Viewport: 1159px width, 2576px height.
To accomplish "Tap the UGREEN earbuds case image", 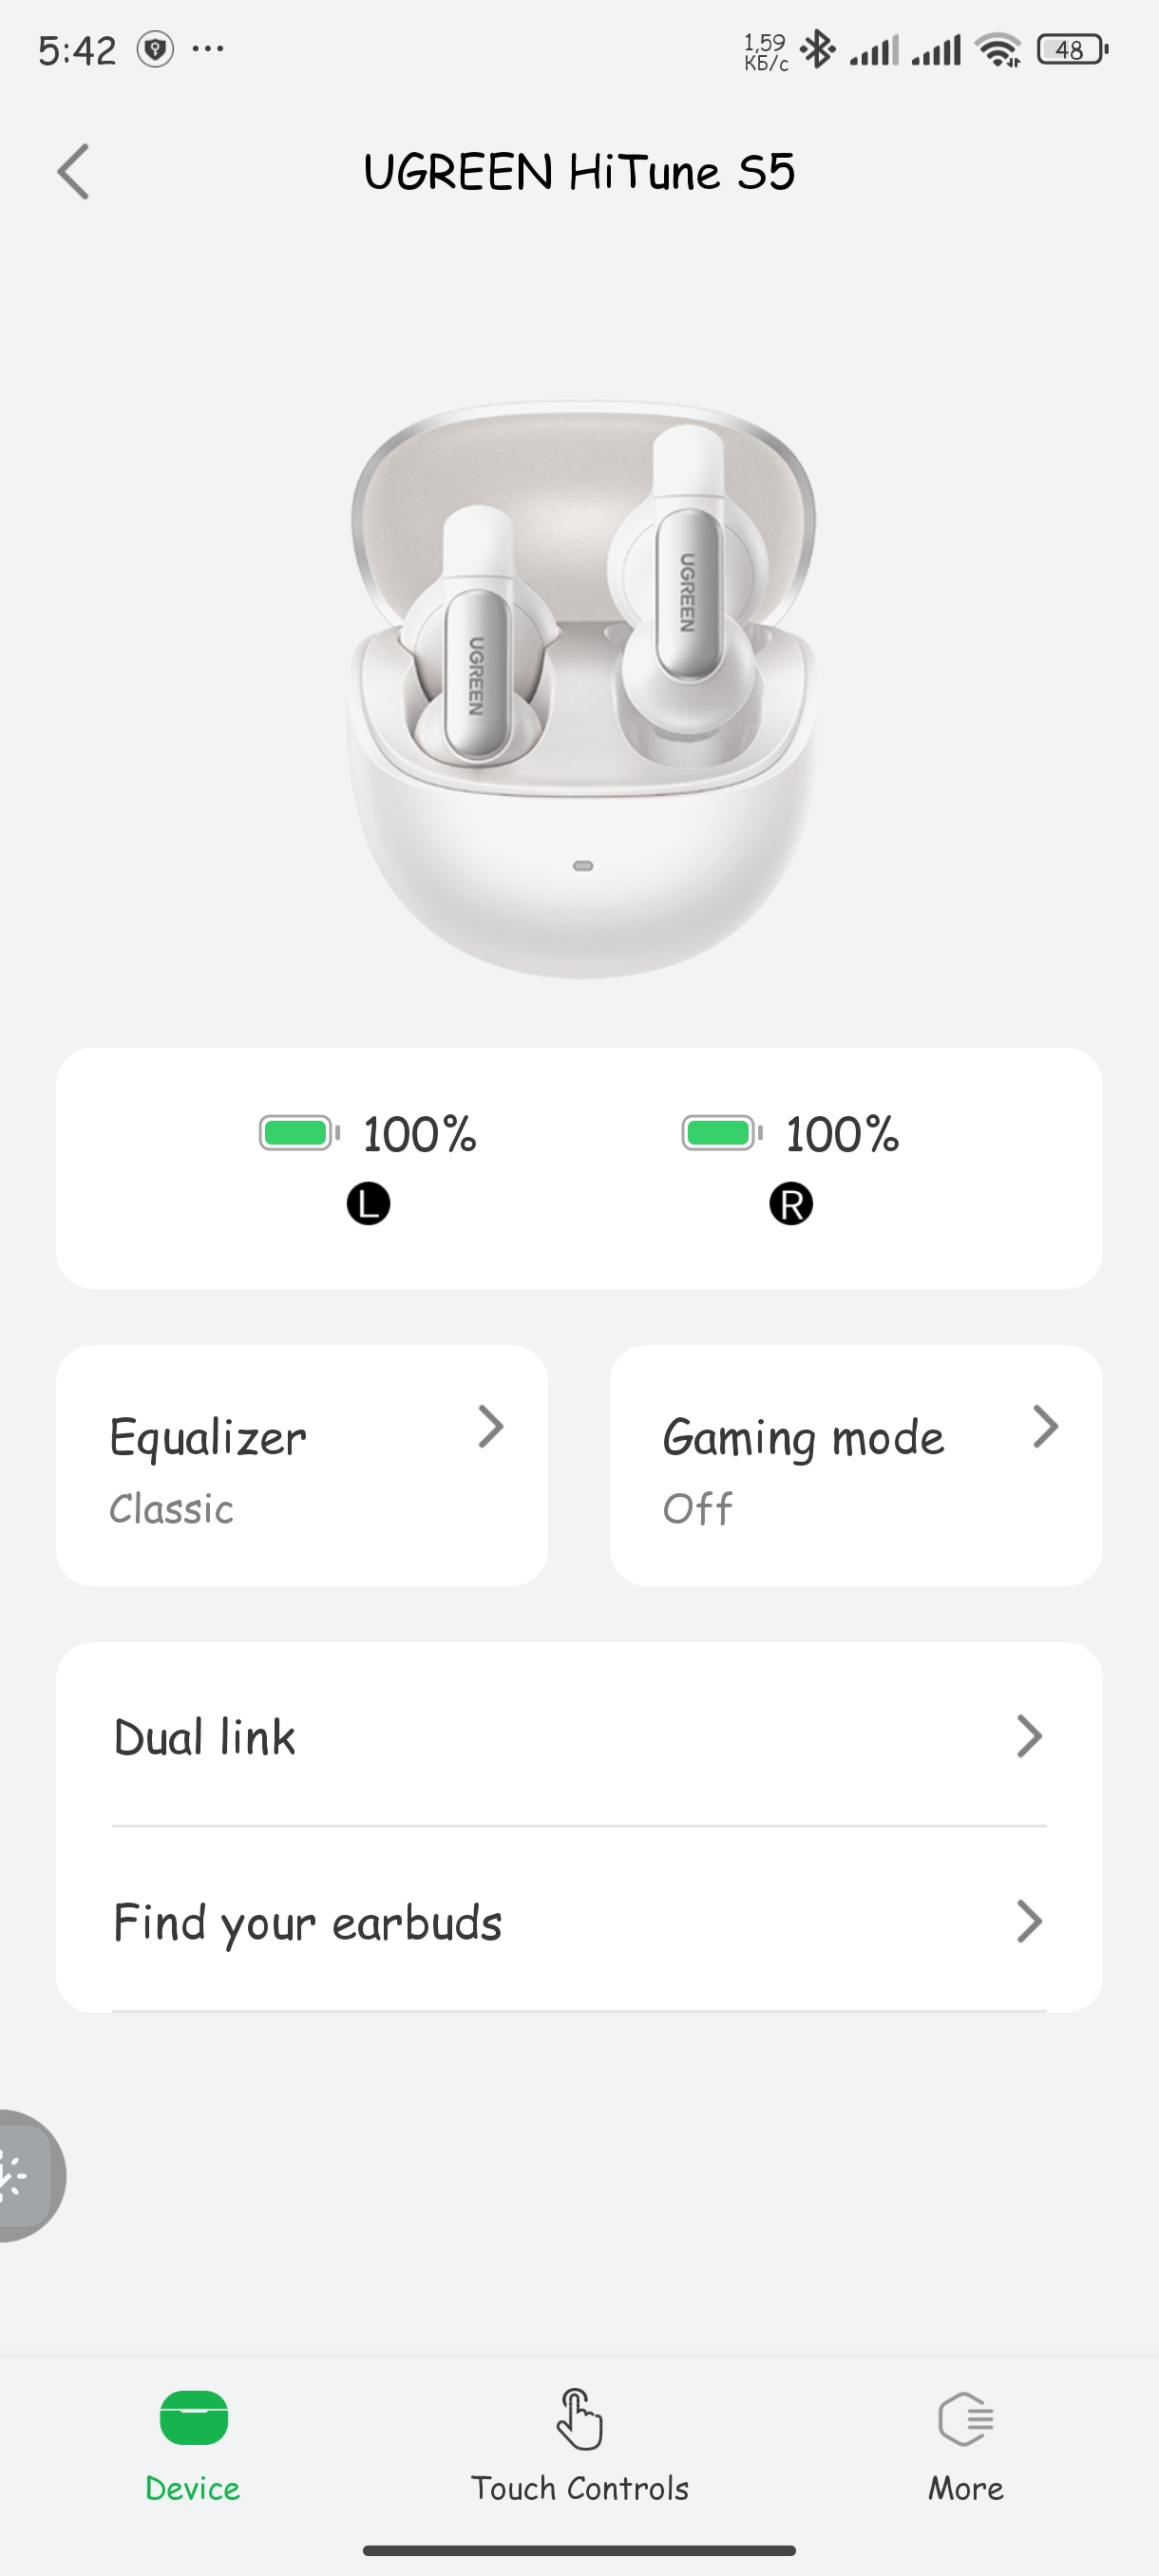I will (581, 688).
